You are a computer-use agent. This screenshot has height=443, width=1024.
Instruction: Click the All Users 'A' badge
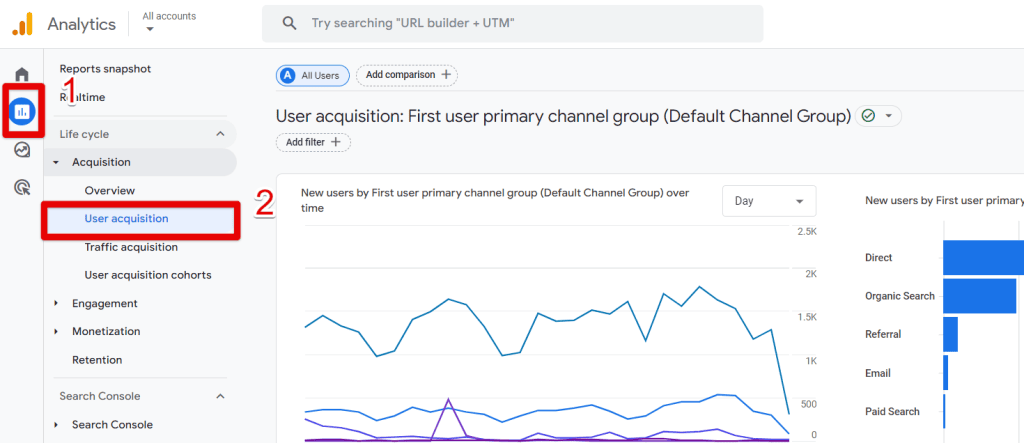(x=287, y=75)
